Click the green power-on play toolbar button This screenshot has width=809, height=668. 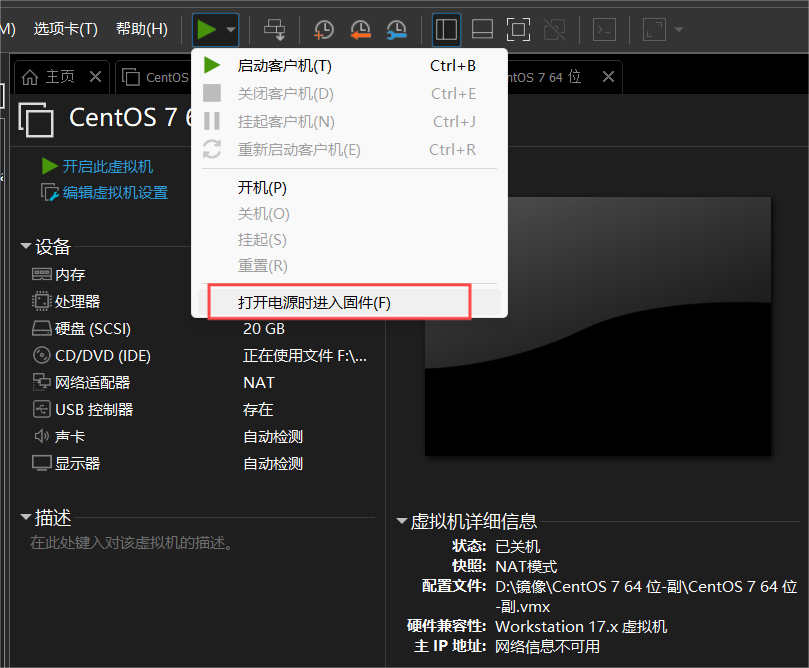pos(207,29)
